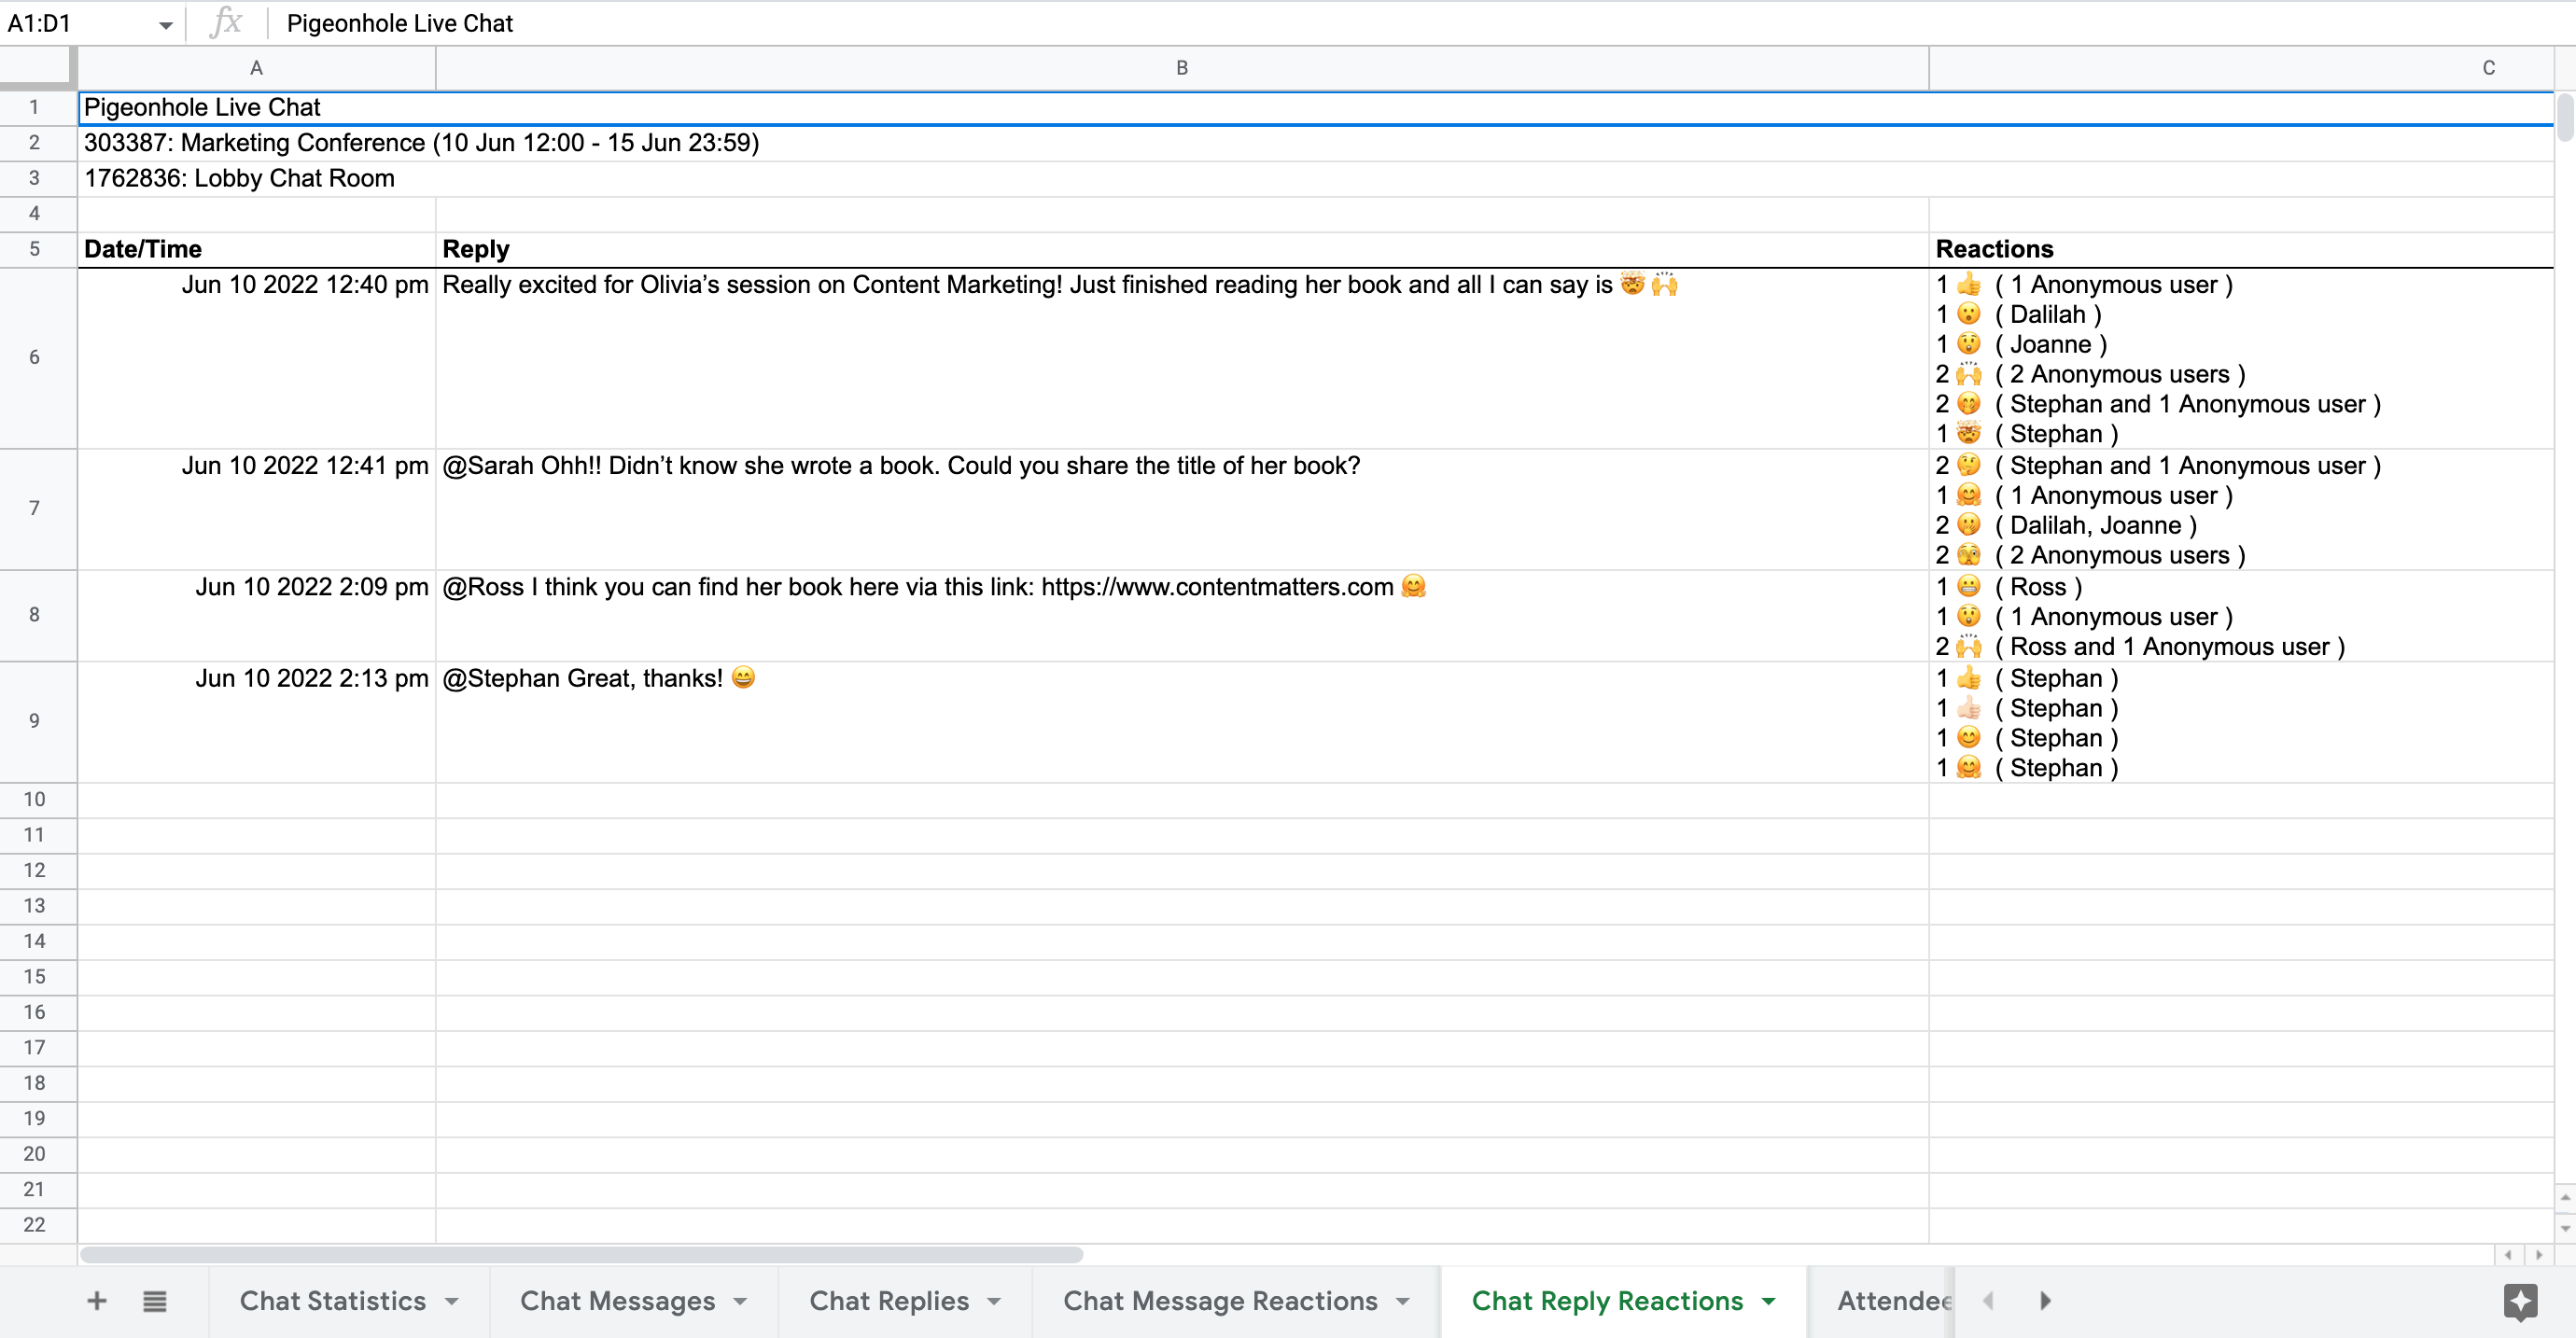Switch to Chat Replies sheet
This screenshot has width=2576, height=1338.
pyautogui.click(x=889, y=1301)
